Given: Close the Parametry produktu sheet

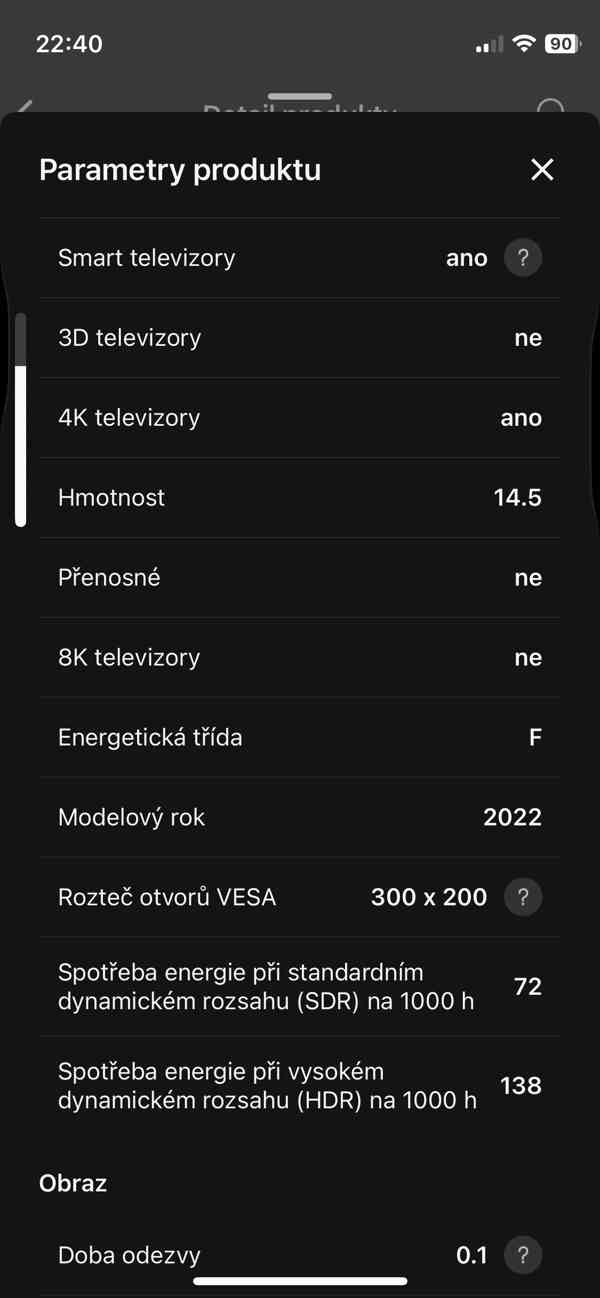Looking at the screenshot, I should pos(541,170).
